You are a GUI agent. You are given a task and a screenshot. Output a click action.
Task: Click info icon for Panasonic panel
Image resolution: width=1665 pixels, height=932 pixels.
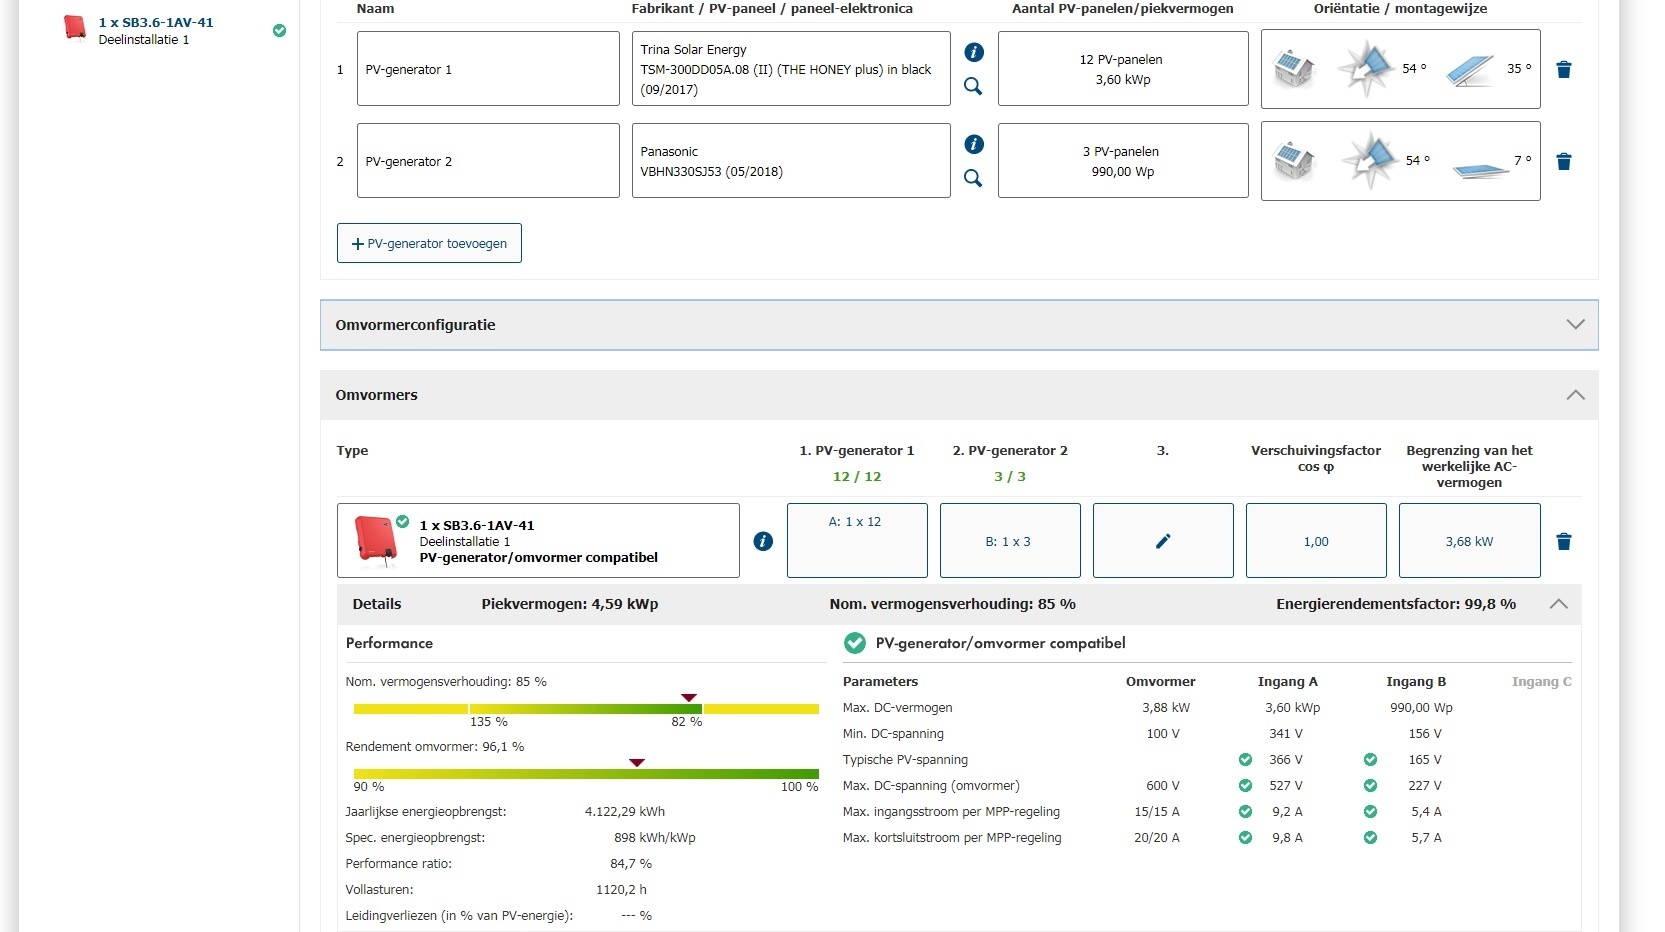(x=974, y=144)
